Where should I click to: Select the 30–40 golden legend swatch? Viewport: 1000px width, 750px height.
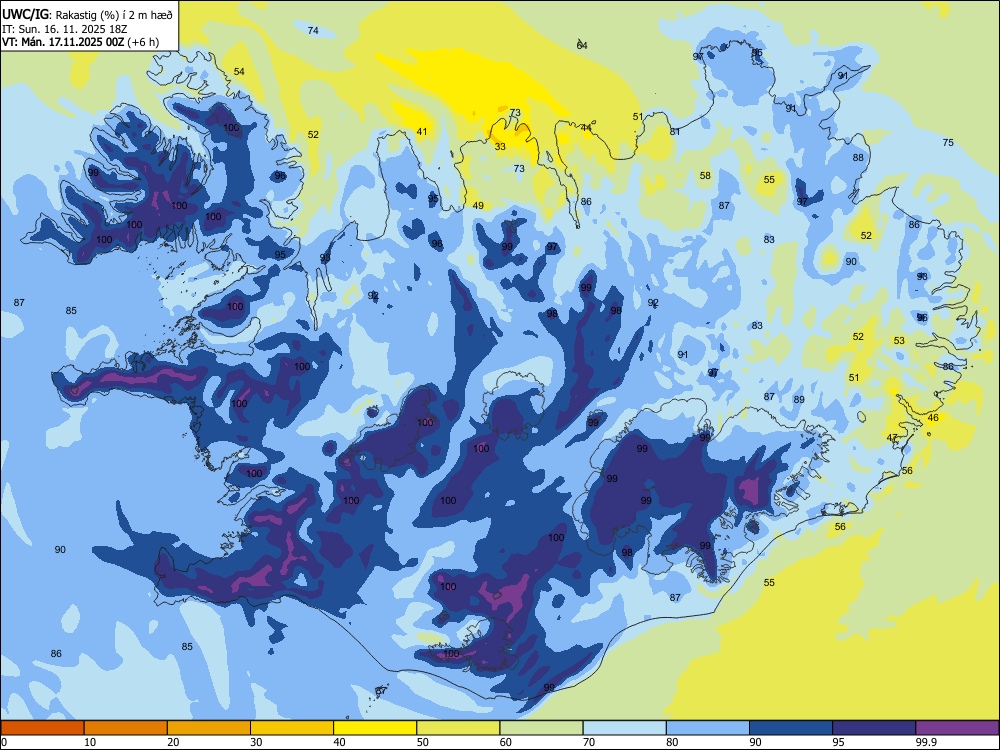tap(292, 728)
